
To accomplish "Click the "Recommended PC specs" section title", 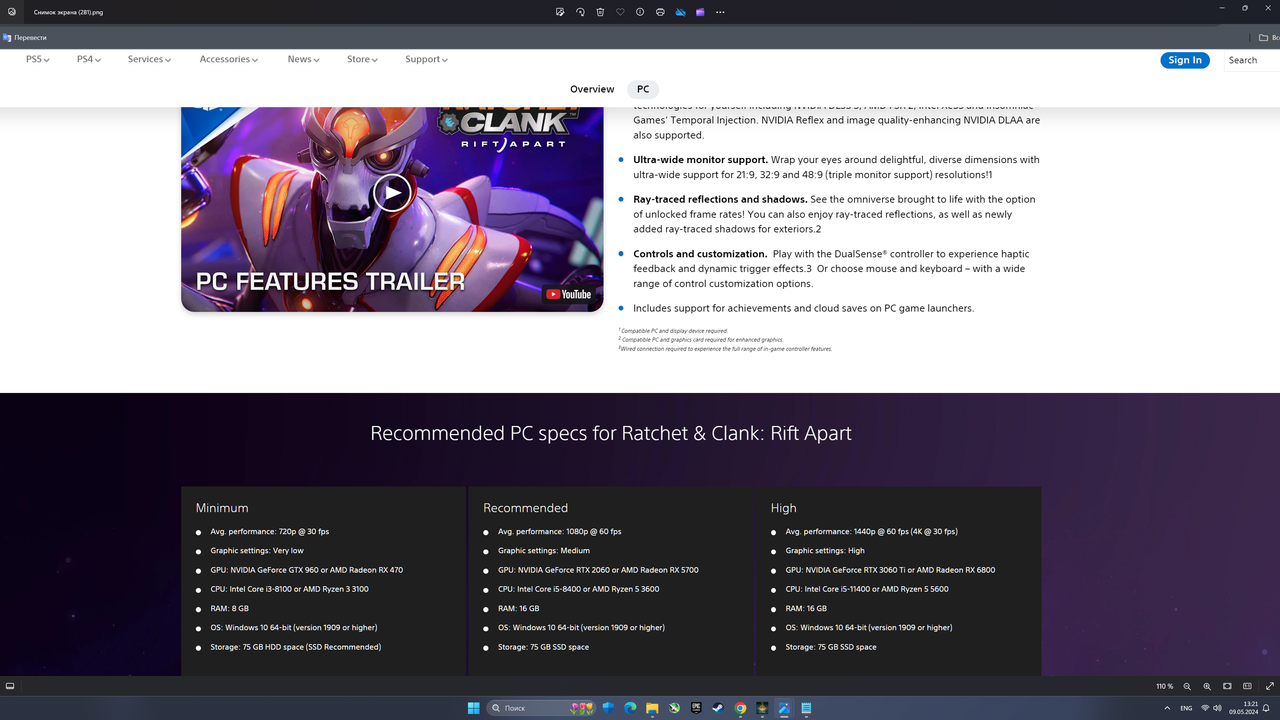I will coord(611,433).
